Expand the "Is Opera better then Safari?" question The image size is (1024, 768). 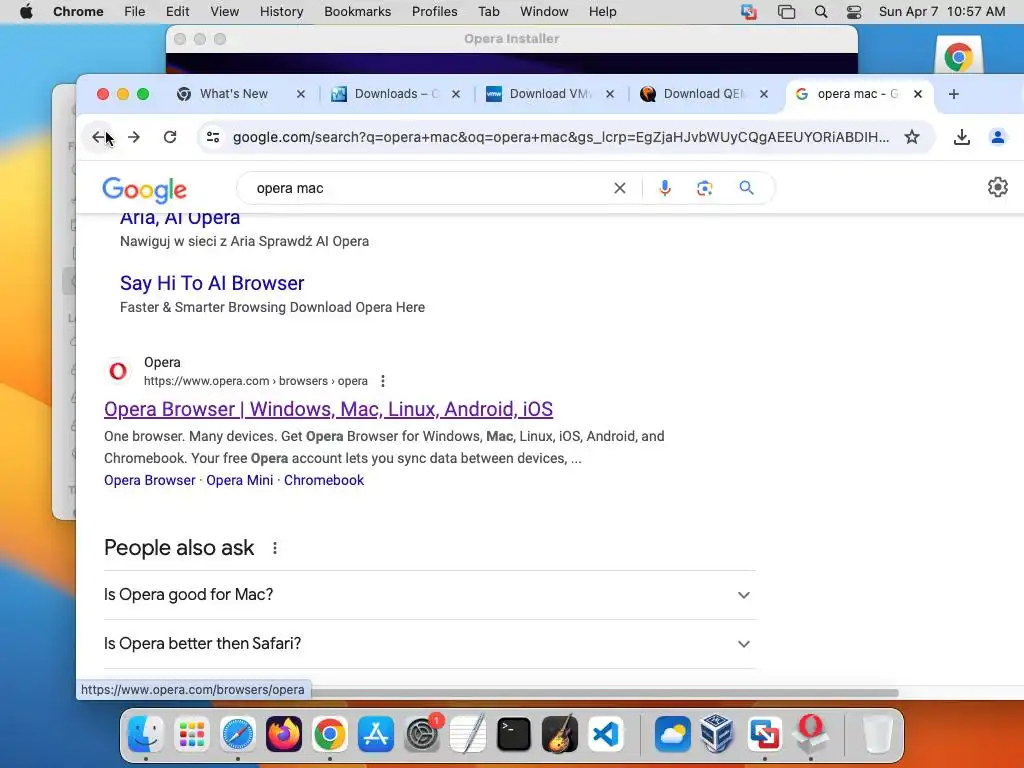(x=430, y=644)
